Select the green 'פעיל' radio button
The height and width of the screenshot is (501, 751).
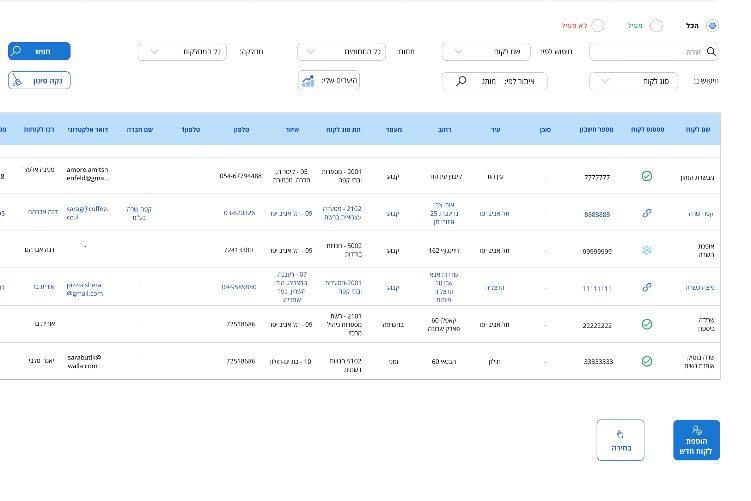(656, 25)
